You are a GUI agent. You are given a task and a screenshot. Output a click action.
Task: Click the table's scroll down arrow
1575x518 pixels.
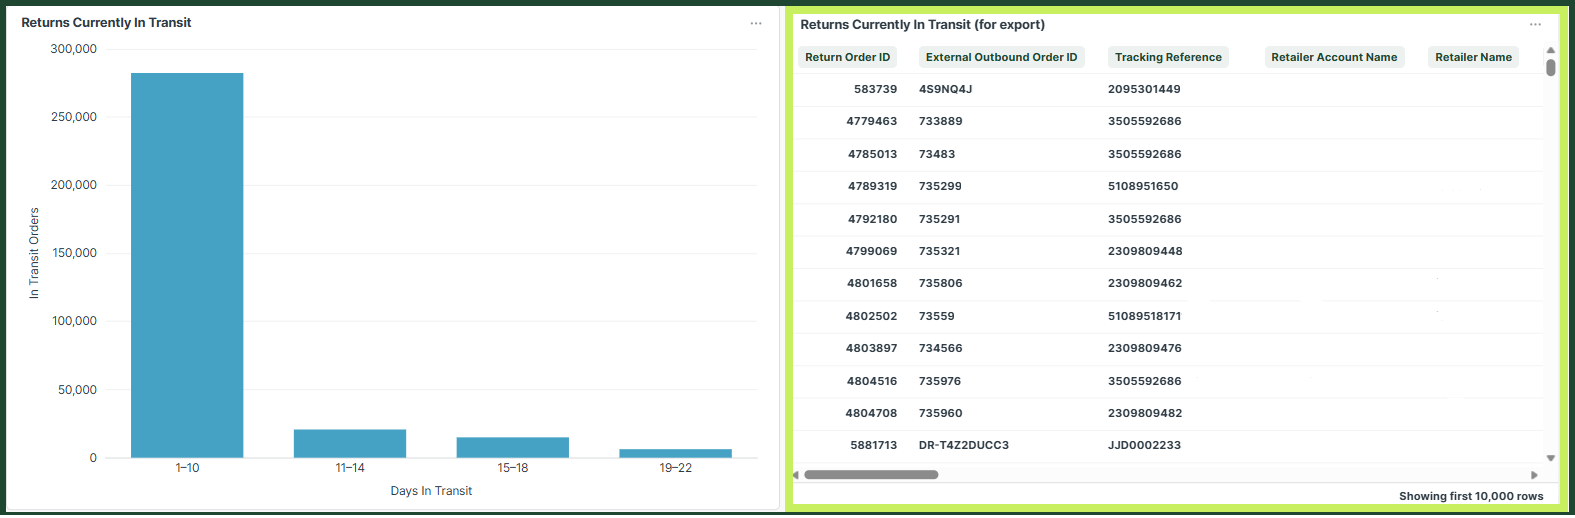coord(1551,458)
